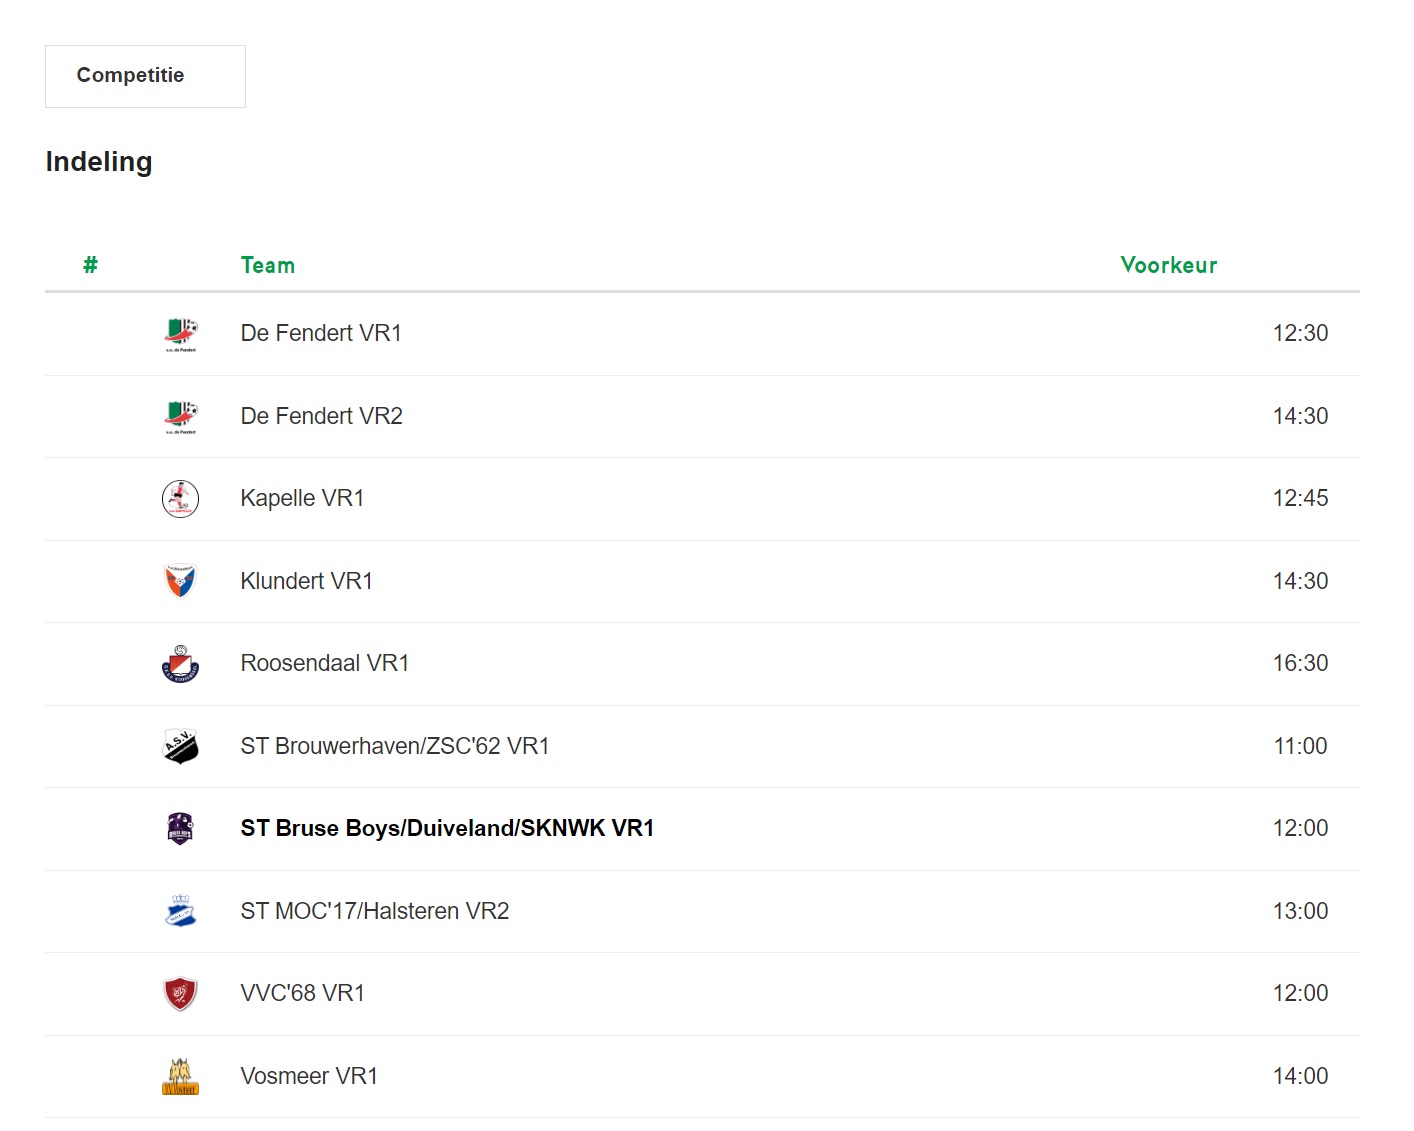Click the Vosmeer VR1 yellow club logo
The width and height of the screenshot is (1414, 1131).
click(181, 1076)
